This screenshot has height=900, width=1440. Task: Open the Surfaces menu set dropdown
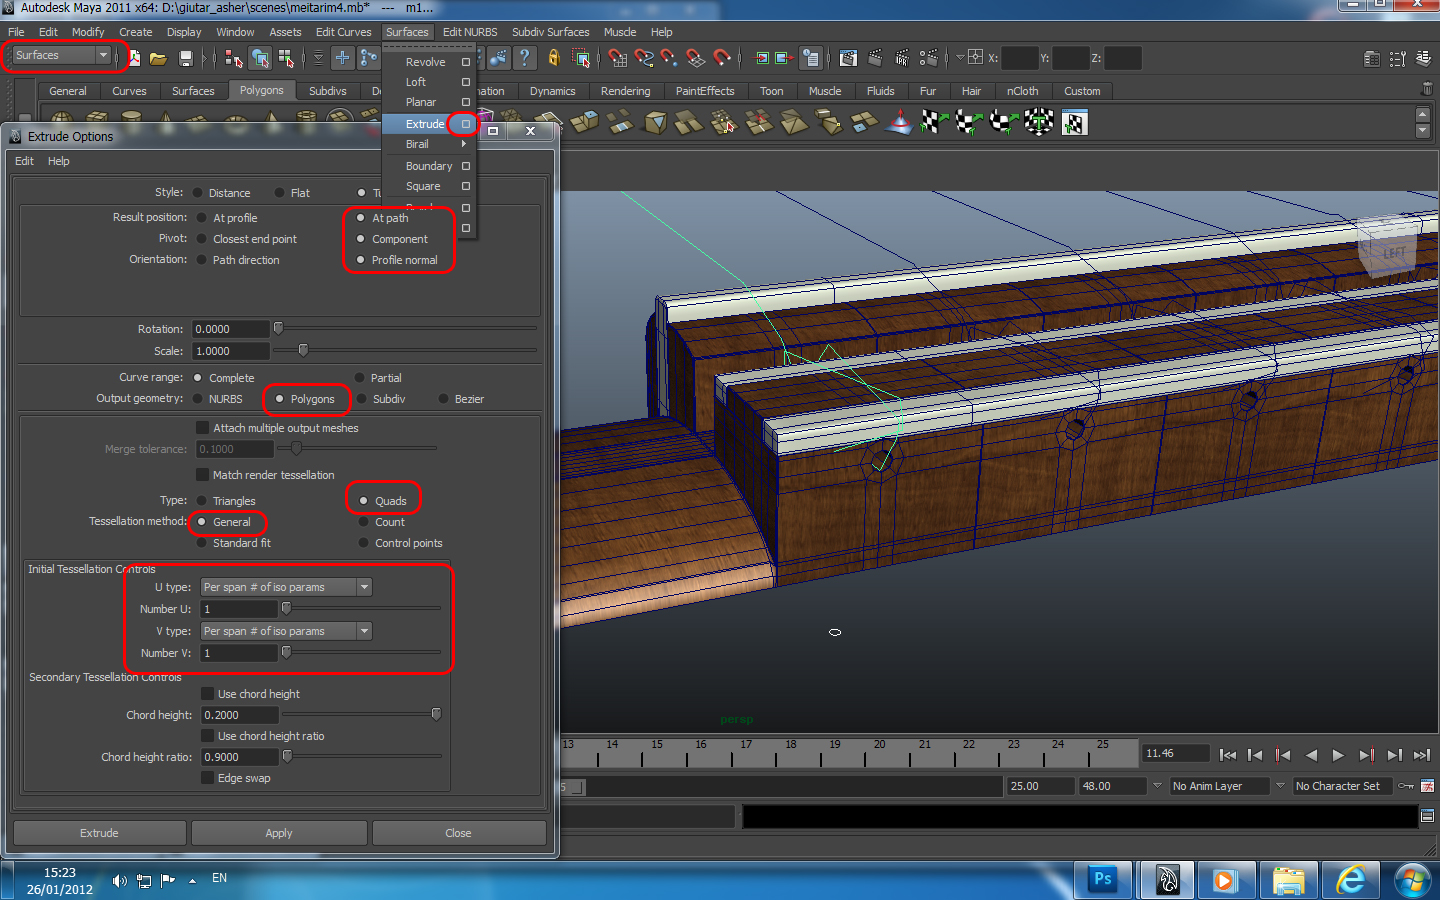tap(62, 56)
